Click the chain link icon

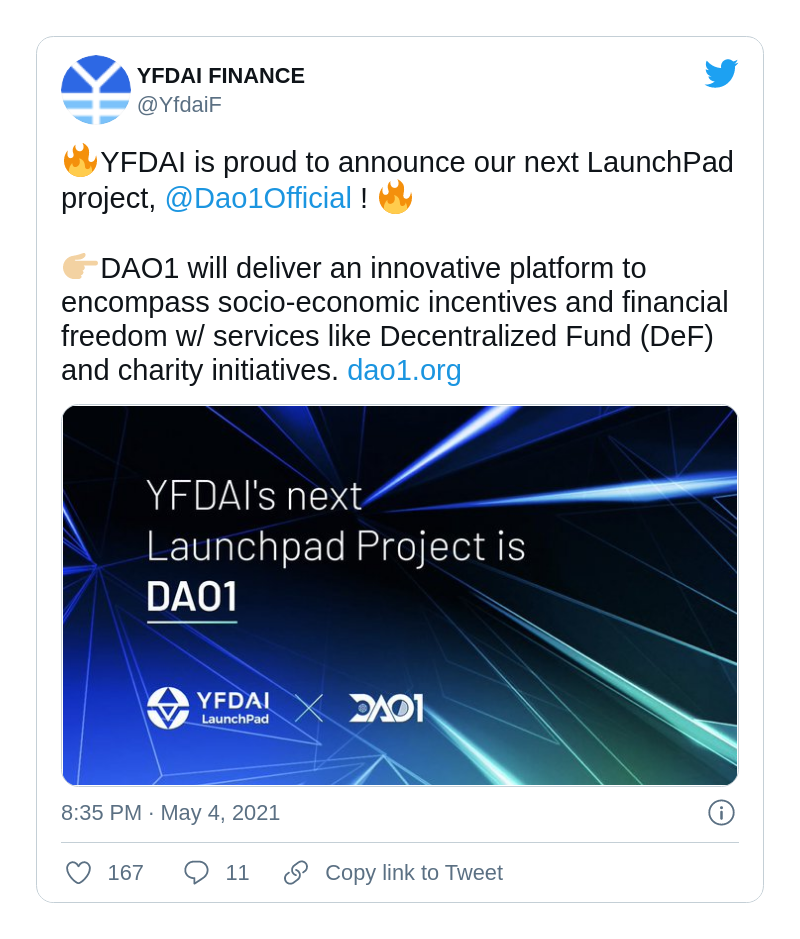pyautogui.click(x=296, y=873)
